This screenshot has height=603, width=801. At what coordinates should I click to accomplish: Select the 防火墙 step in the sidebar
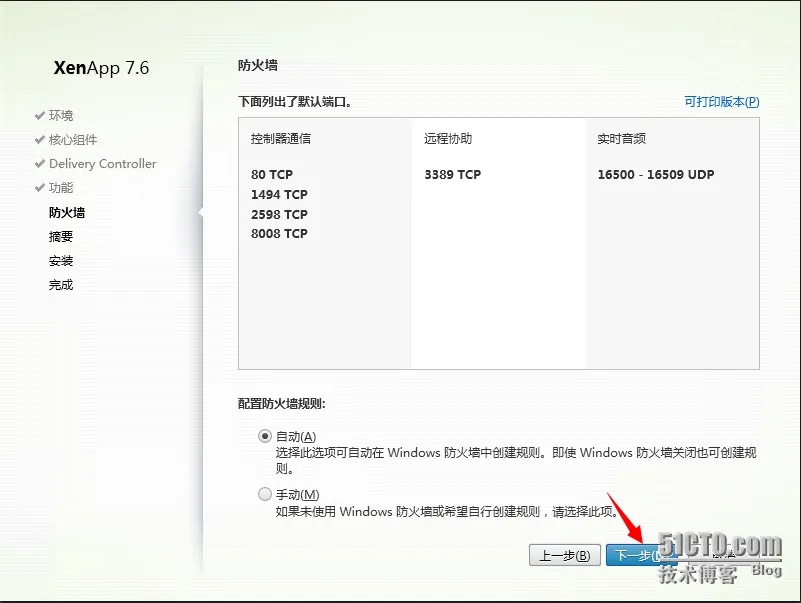67,213
